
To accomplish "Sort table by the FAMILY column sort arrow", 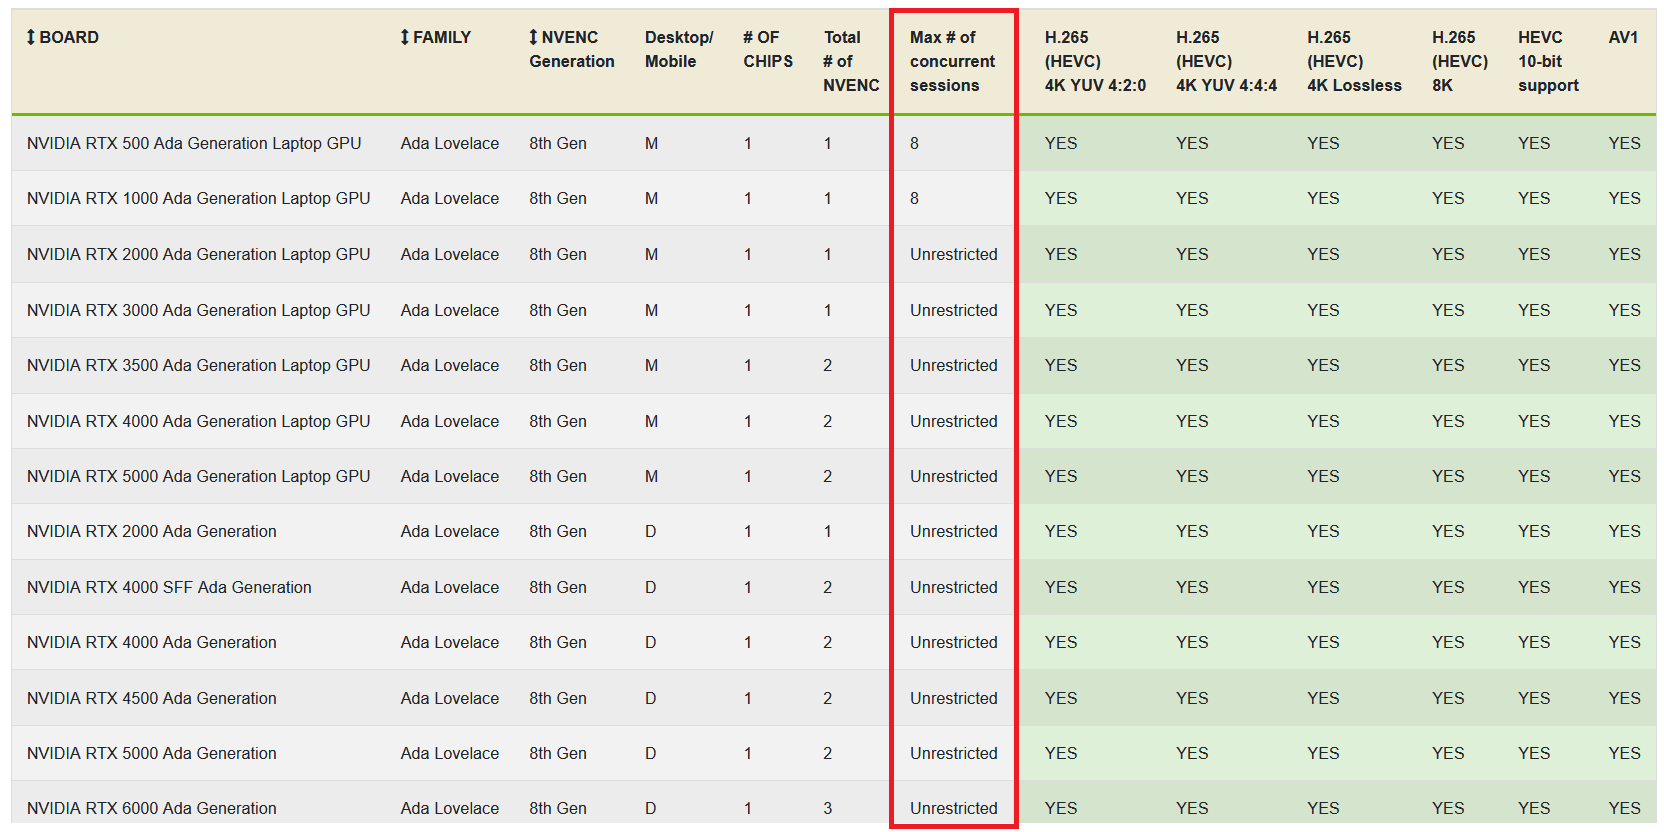I will (x=404, y=37).
